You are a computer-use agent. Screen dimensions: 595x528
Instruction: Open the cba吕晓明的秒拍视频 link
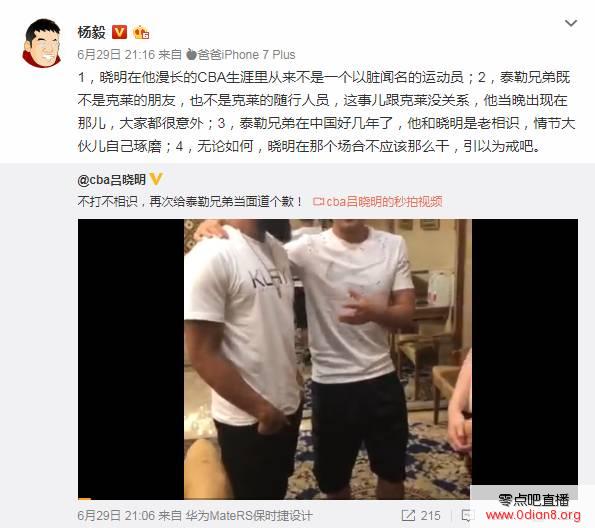point(384,202)
